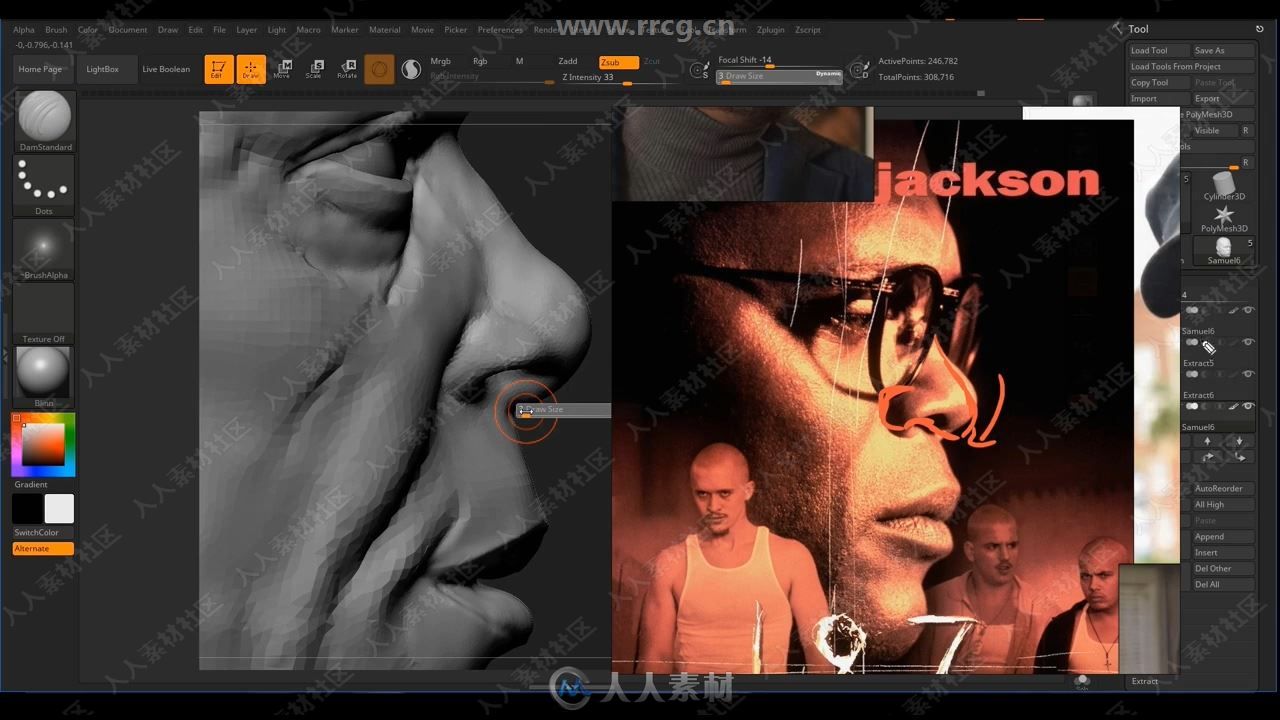This screenshot has width=1280, height=720.
Task: Click Copy Tool button
Action: (x=1159, y=82)
